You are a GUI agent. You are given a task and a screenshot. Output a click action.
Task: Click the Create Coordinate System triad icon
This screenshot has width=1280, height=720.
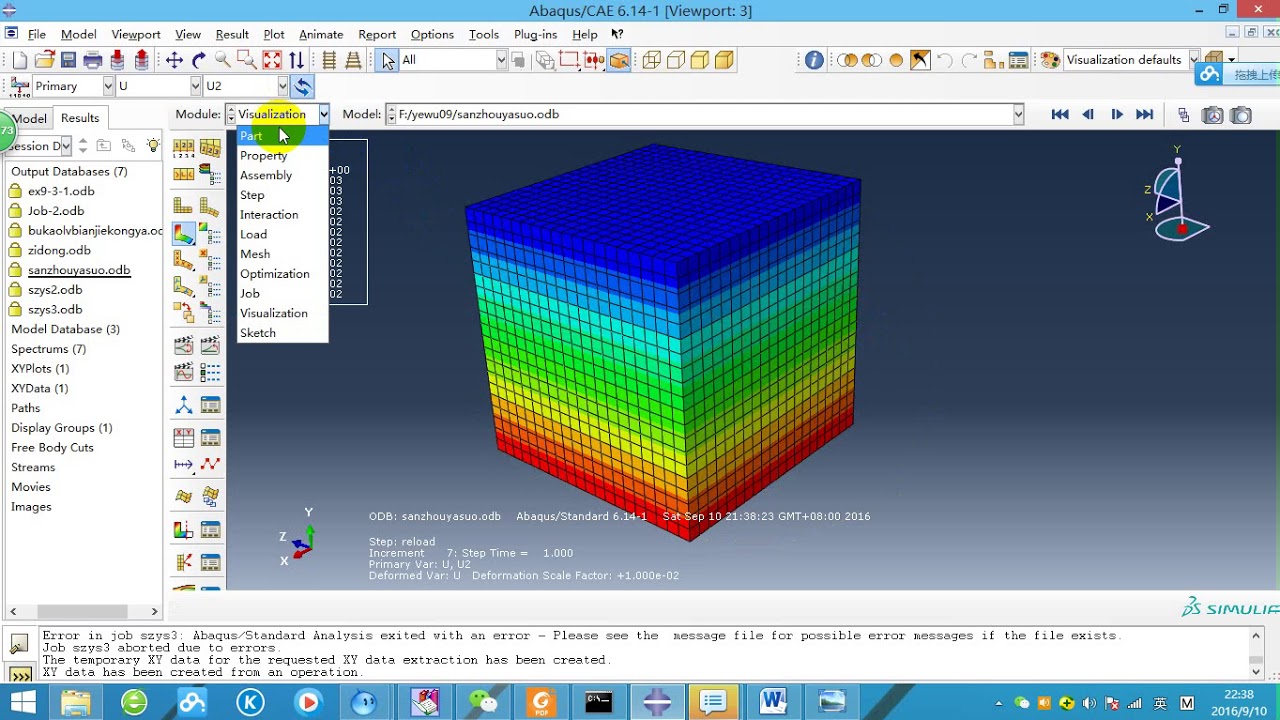pyautogui.click(x=184, y=405)
